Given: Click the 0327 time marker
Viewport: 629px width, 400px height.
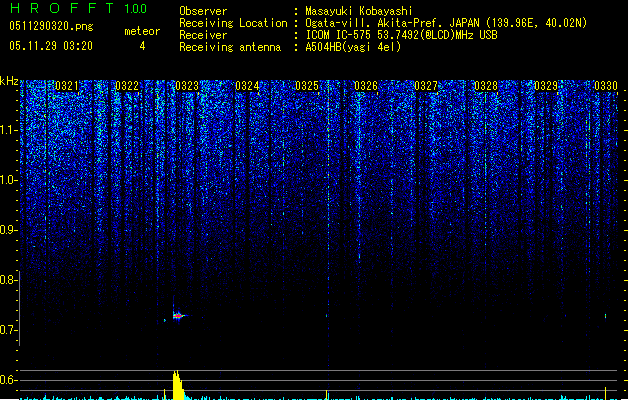Looking at the screenshot, I should pyautogui.click(x=426, y=86).
